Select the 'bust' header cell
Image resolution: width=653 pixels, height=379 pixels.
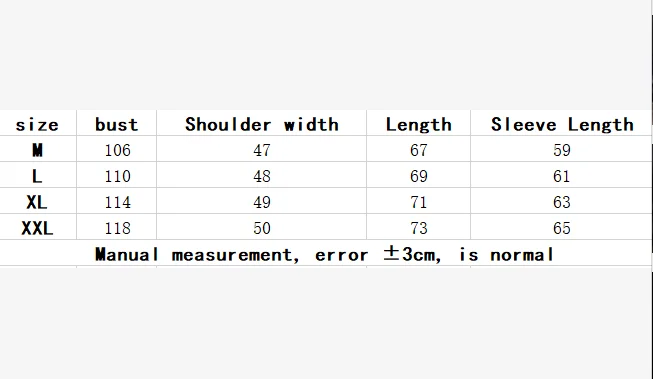pos(117,125)
